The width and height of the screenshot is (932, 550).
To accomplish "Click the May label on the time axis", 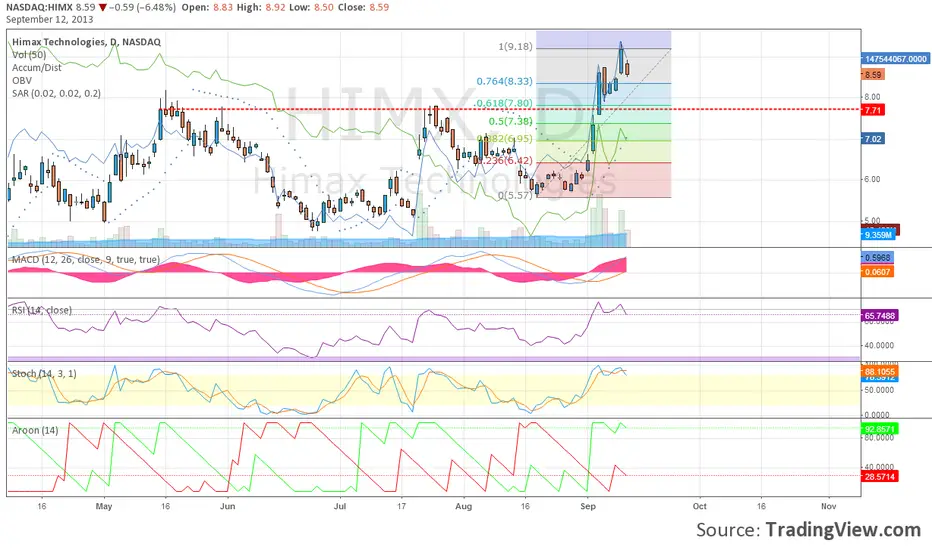I will point(104,506).
